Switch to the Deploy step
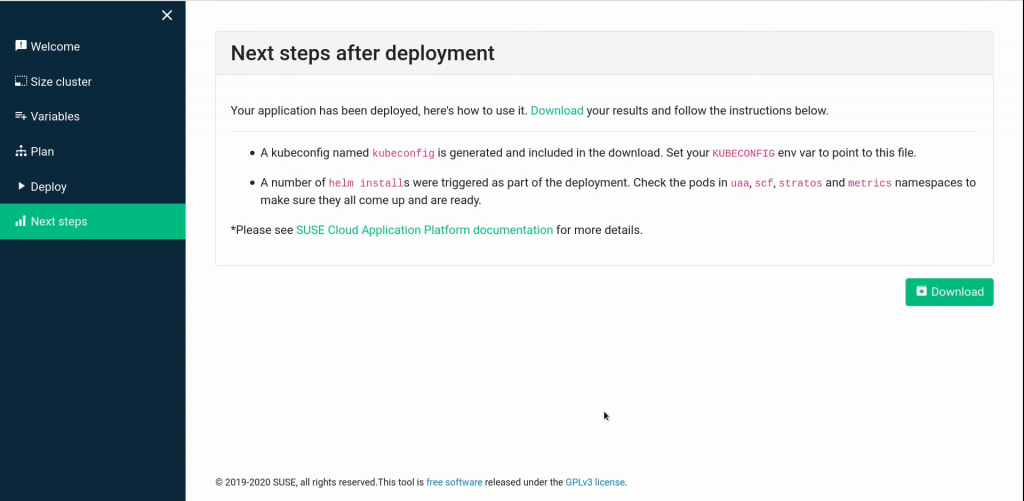 [x=49, y=186]
